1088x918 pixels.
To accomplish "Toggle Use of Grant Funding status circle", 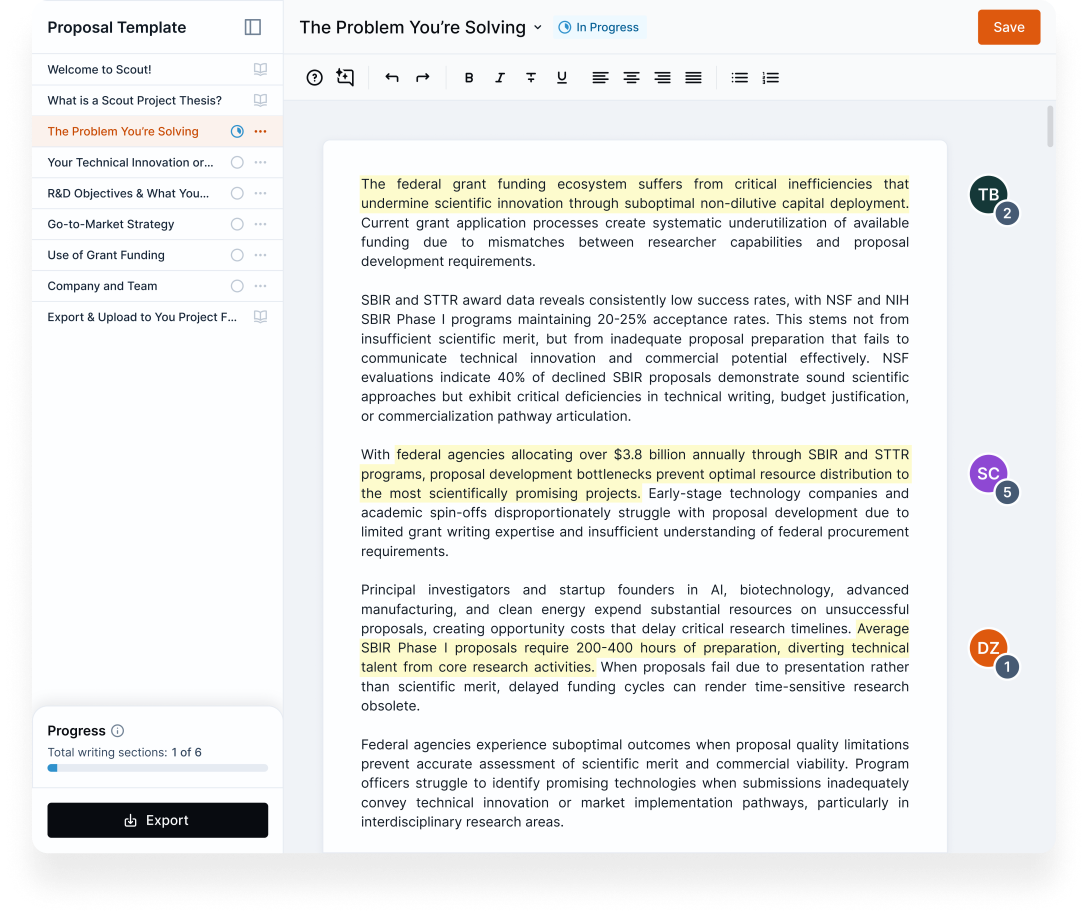I will [237, 255].
